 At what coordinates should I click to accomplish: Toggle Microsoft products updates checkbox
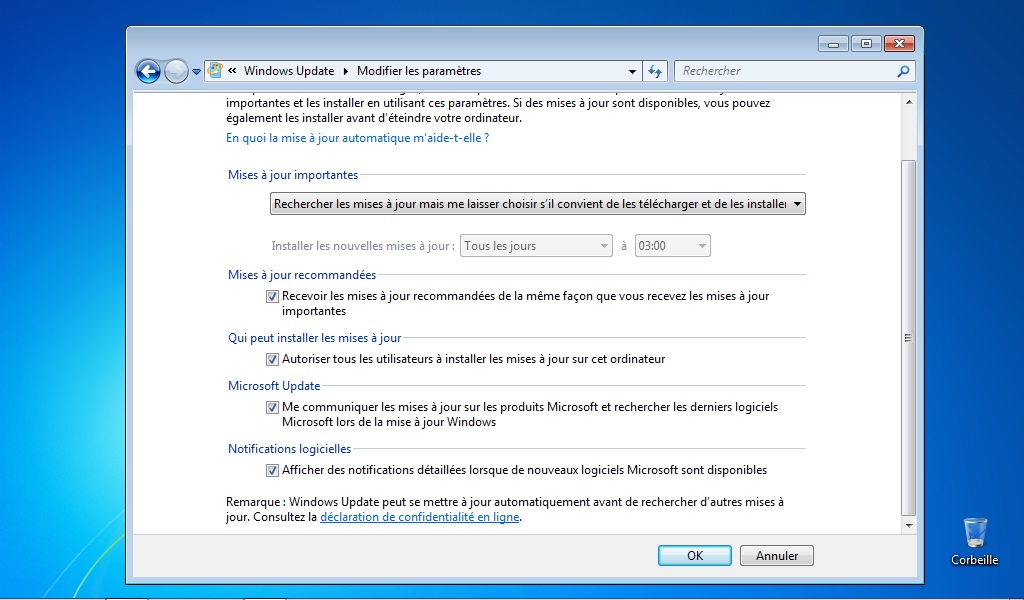point(272,407)
